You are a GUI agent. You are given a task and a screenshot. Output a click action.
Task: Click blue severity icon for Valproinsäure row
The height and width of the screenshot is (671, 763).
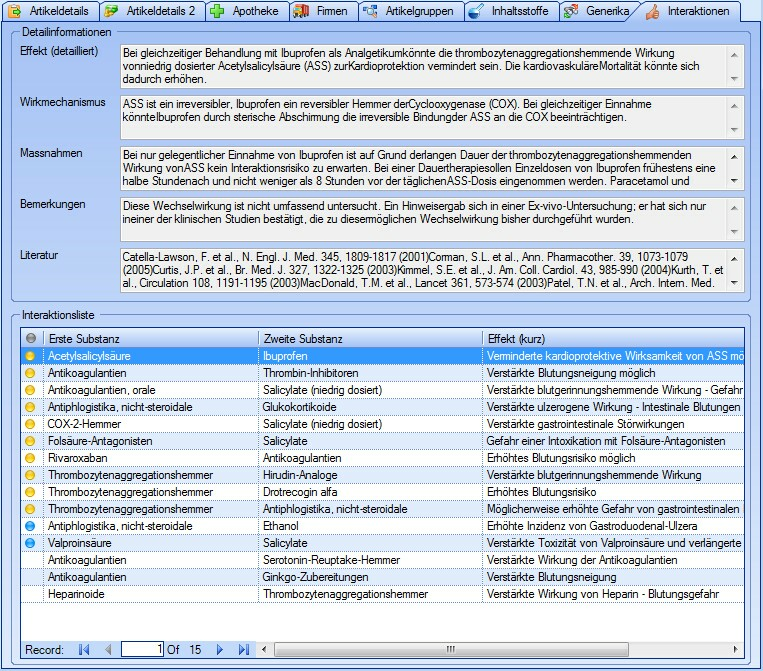[30, 543]
